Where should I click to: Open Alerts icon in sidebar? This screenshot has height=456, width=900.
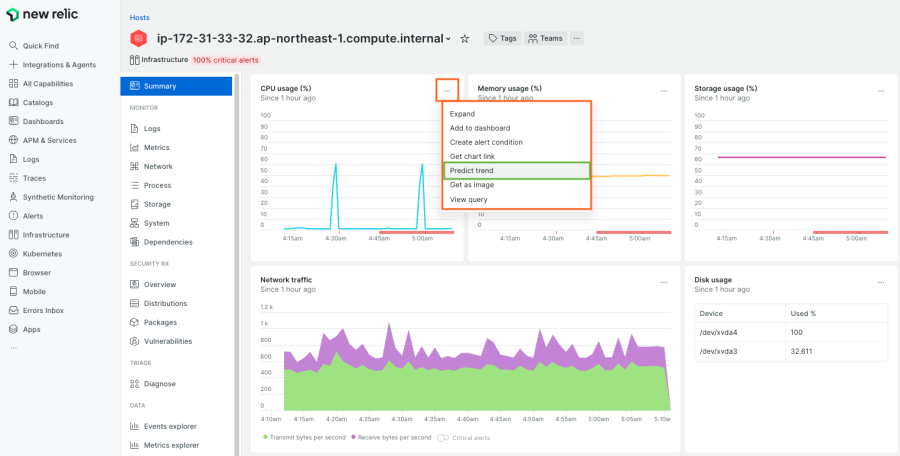pyautogui.click(x=13, y=216)
